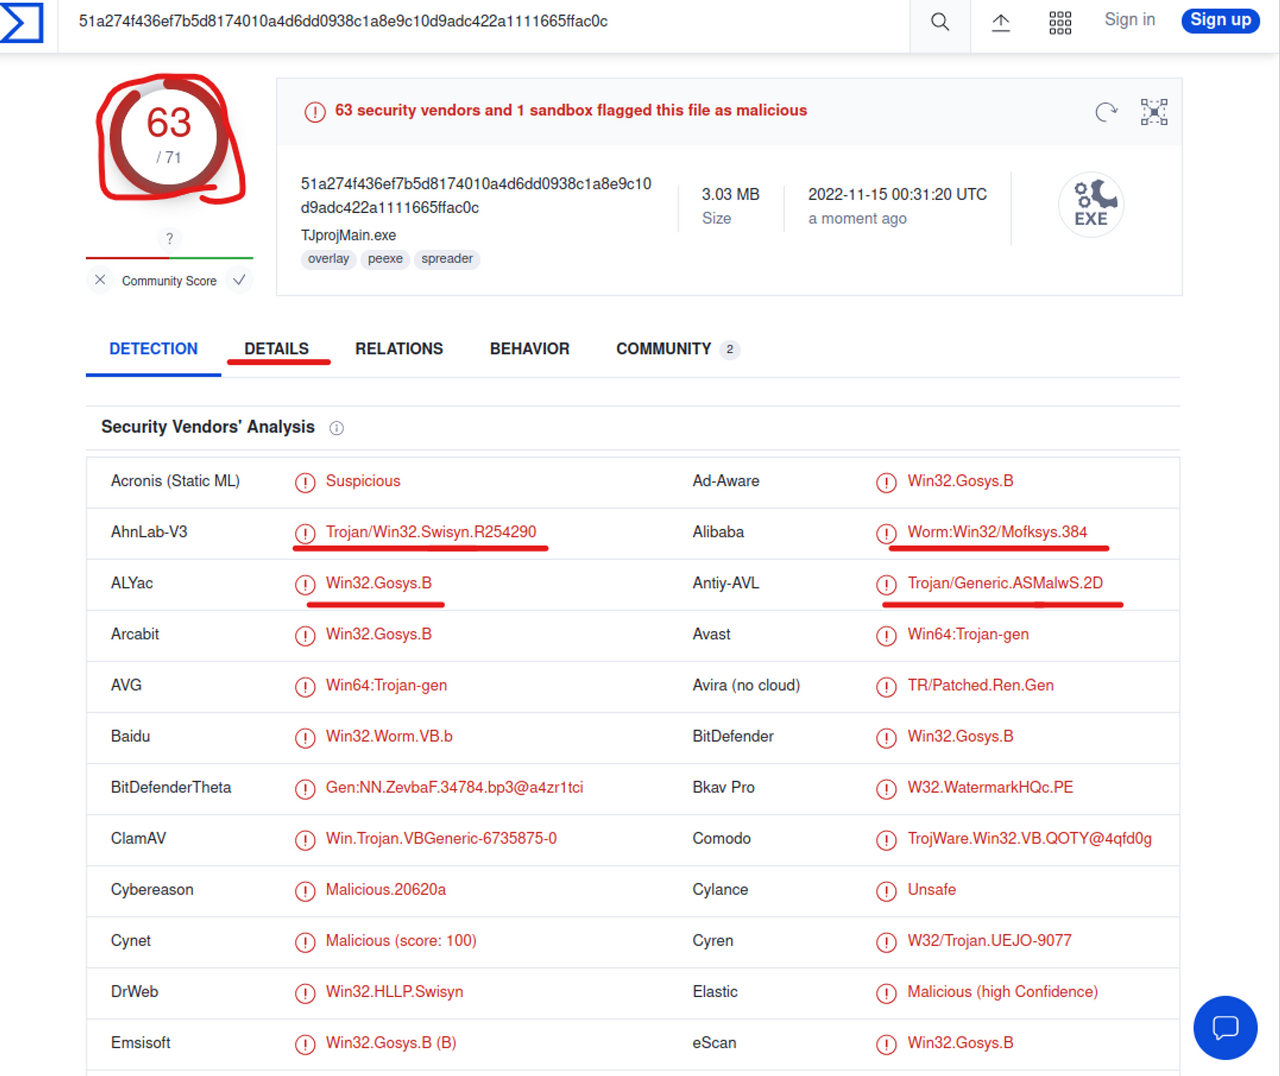The height and width of the screenshot is (1076, 1280).
Task: Click the file hash text in summary
Action: click(x=476, y=196)
